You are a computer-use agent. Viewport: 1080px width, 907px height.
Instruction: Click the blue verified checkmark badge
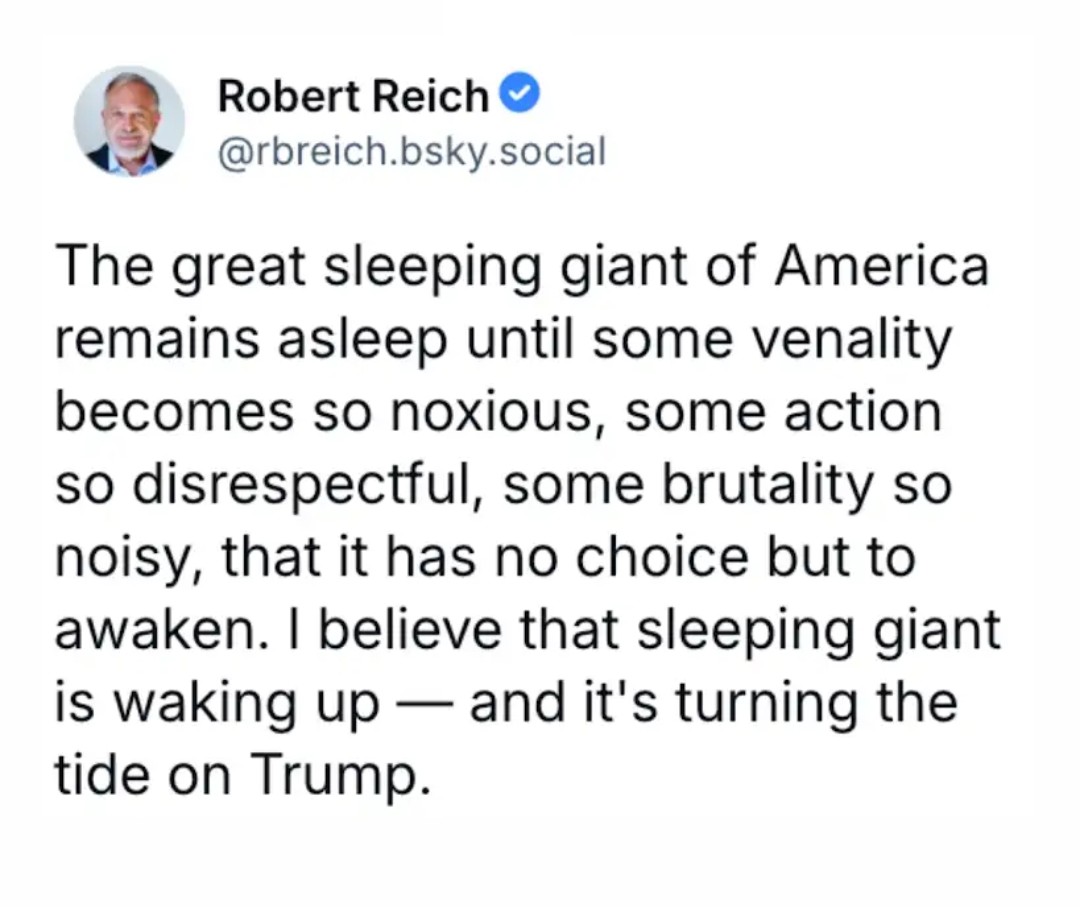(519, 96)
